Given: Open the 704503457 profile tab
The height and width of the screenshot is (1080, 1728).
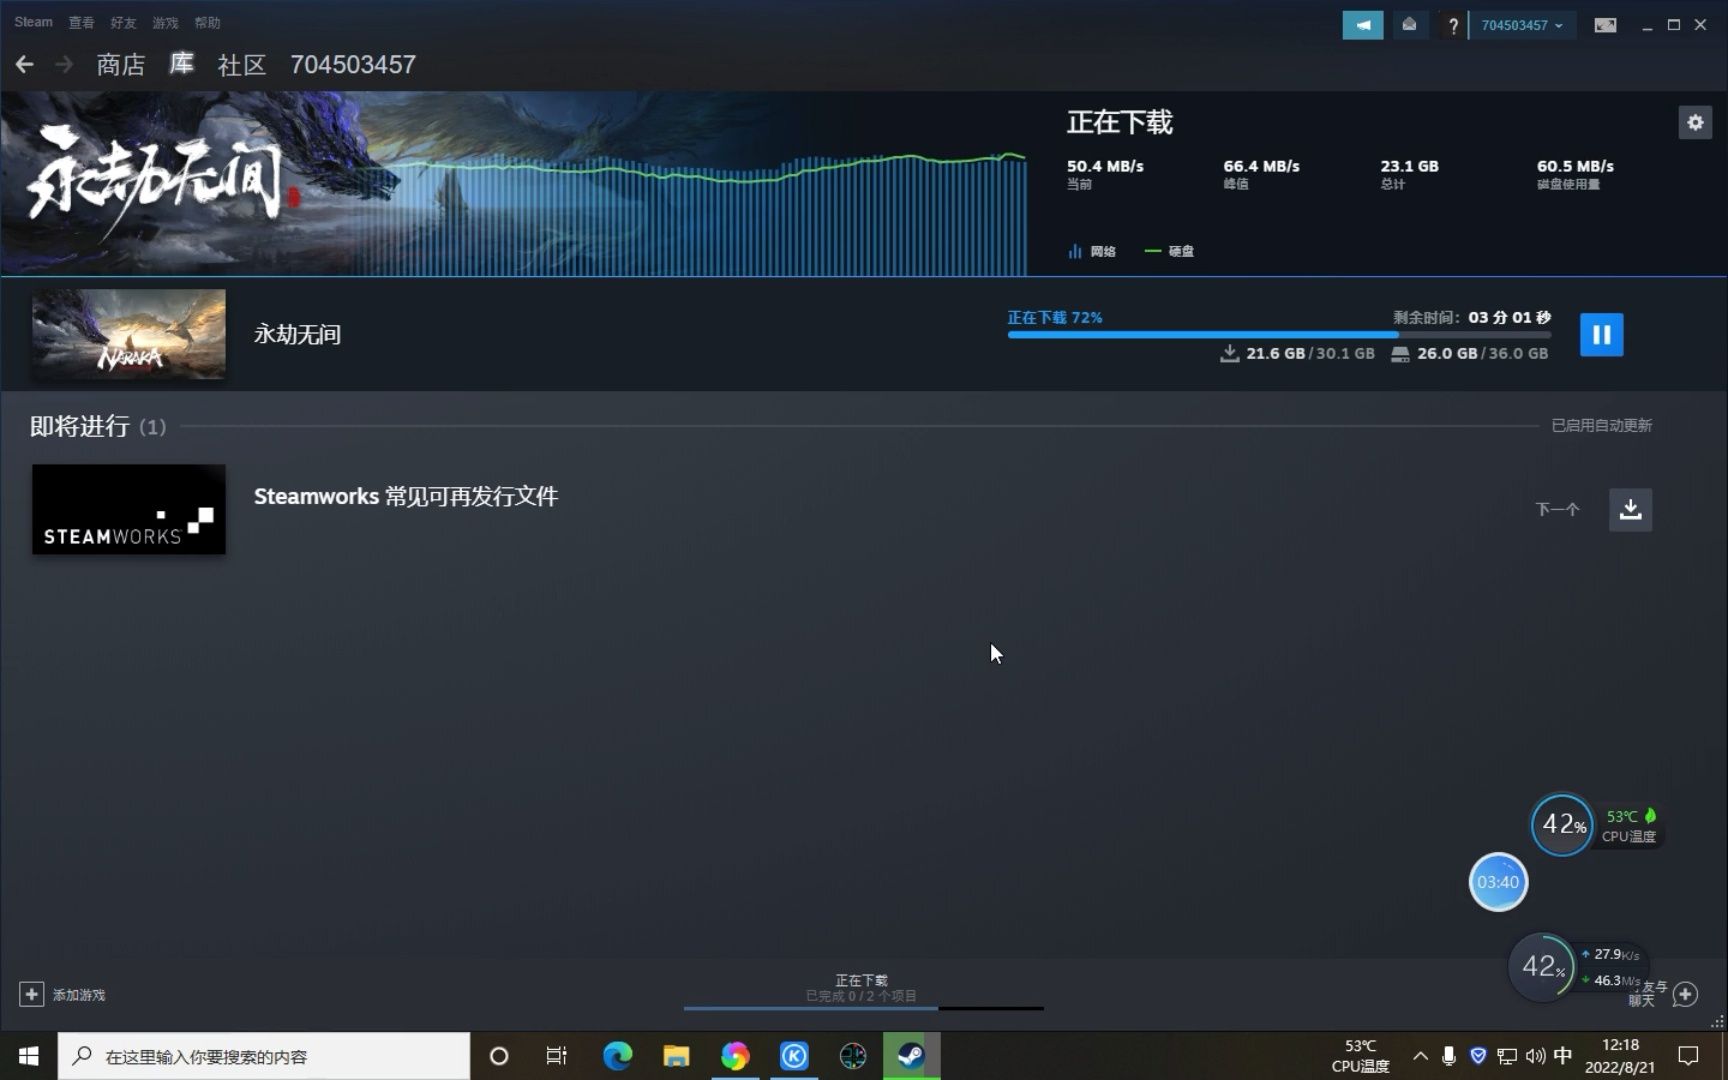Looking at the screenshot, I should pyautogui.click(x=353, y=65).
